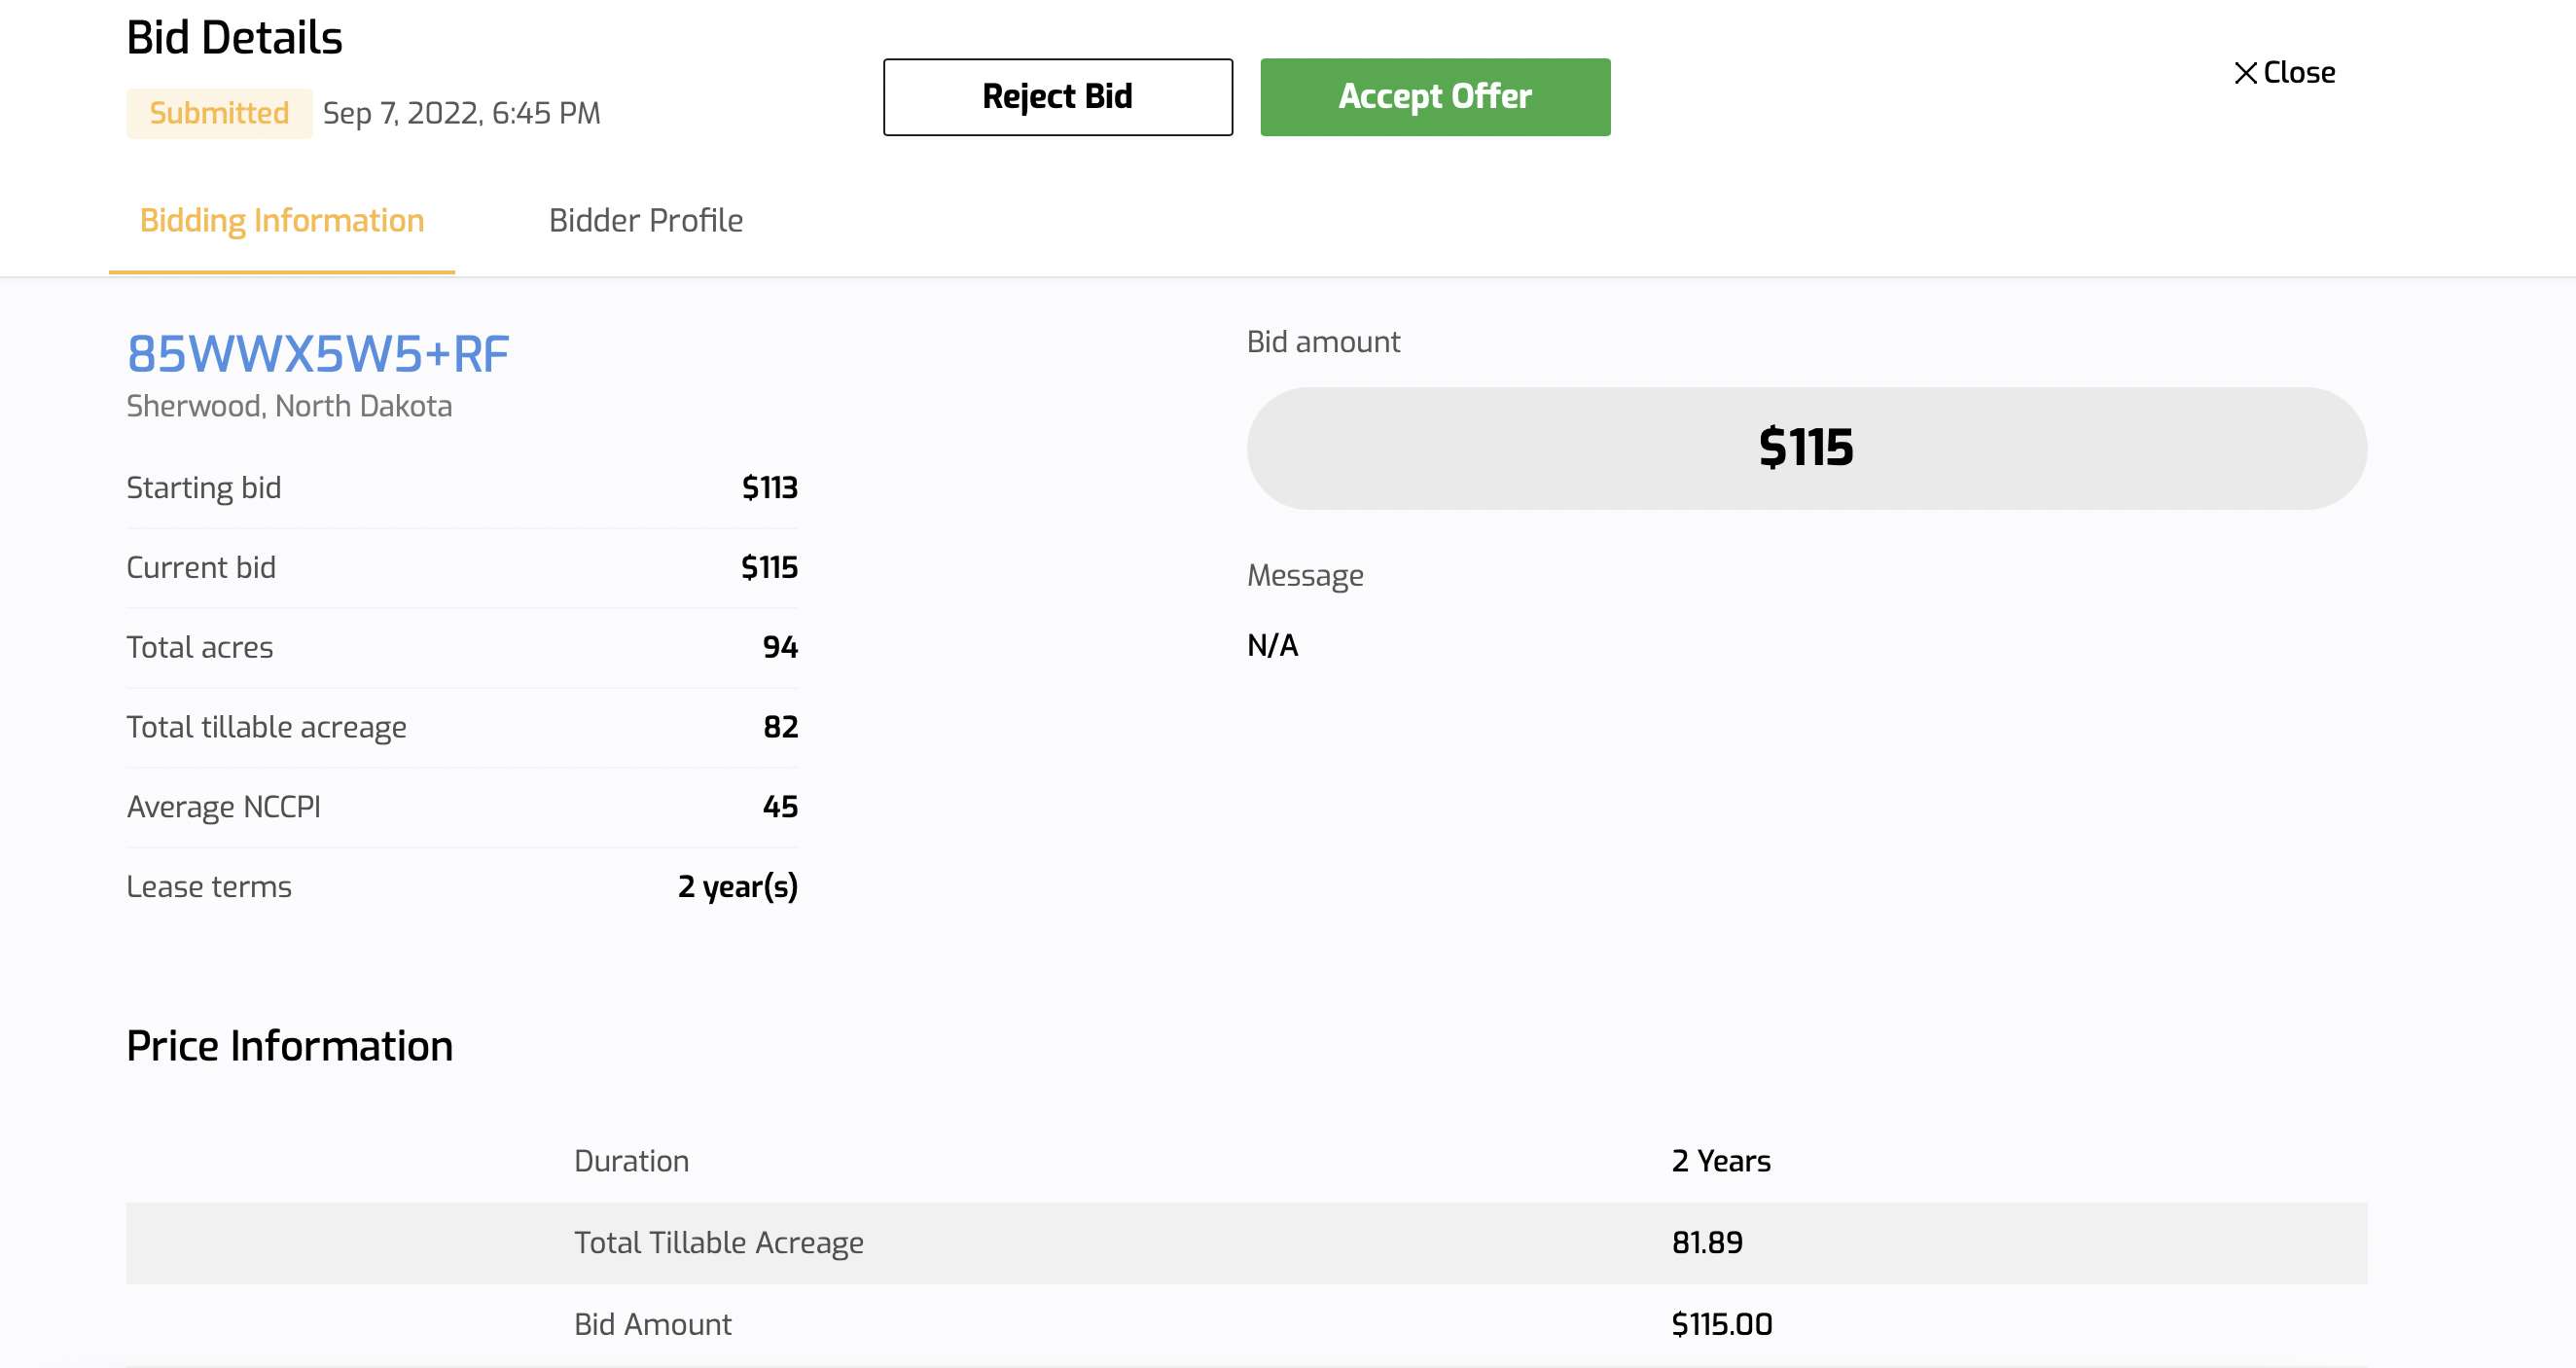Click the Average NCCPI value 45
The width and height of the screenshot is (2576, 1368).
[780, 807]
